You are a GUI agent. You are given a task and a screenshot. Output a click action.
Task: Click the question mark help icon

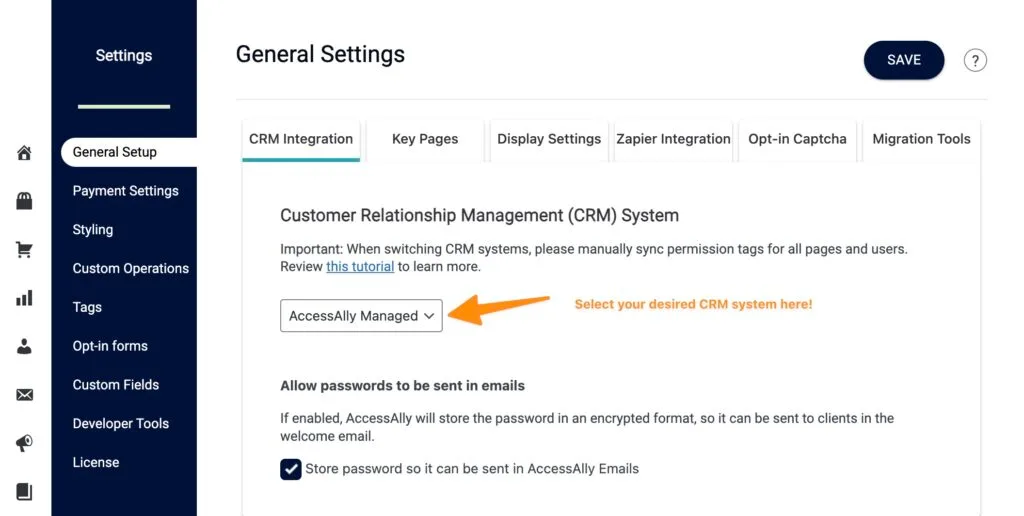(975, 60)
